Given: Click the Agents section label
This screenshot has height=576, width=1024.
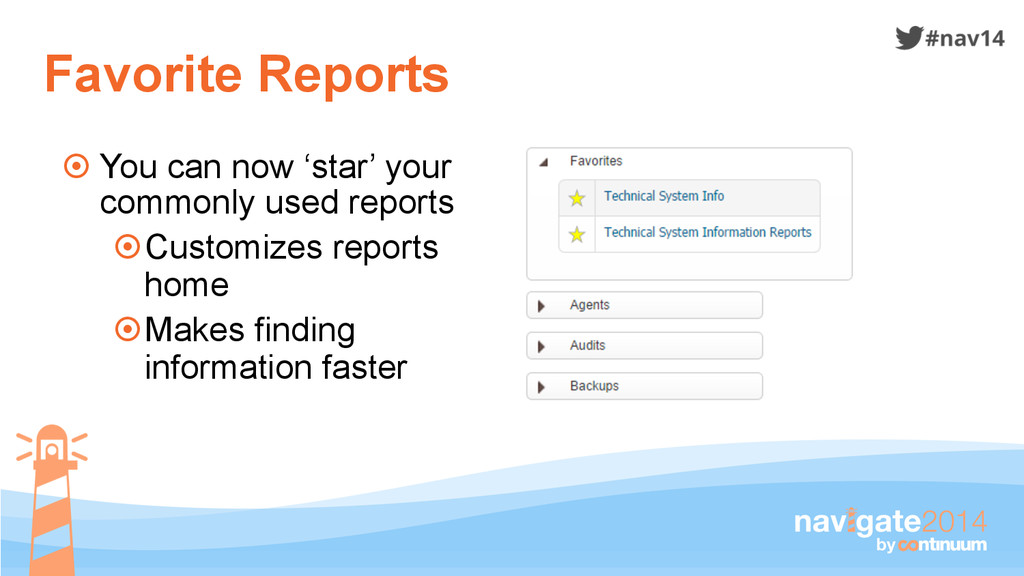Looking at the screenshot, I should tap(590, 305).
